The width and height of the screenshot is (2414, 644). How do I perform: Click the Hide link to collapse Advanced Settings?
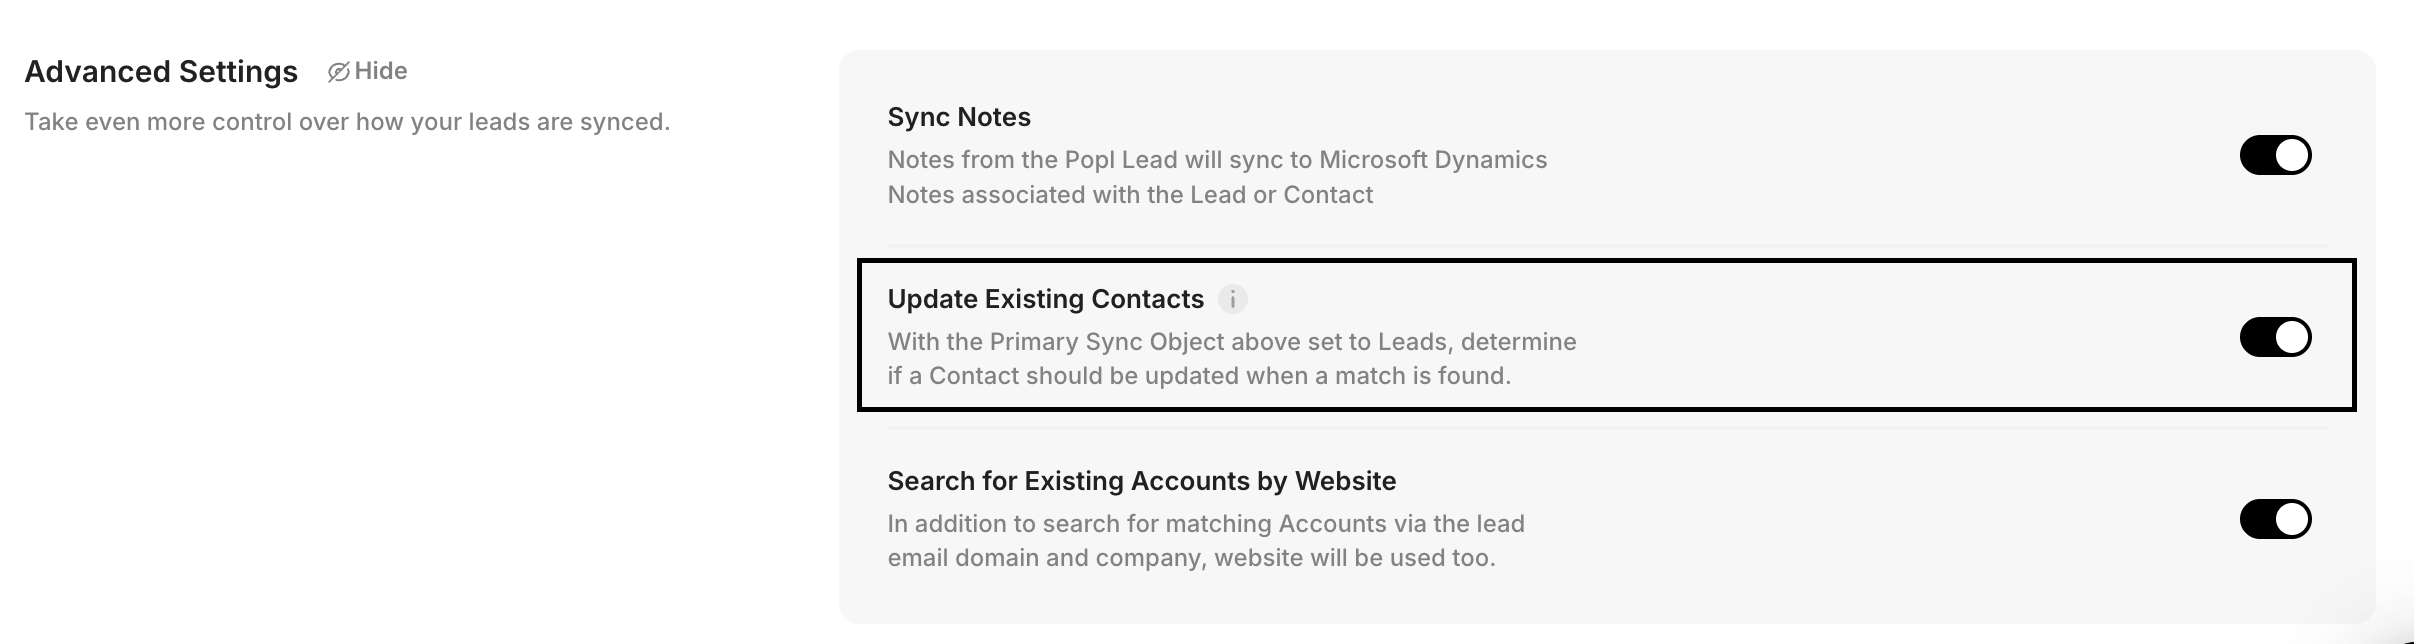click(381, 71)
